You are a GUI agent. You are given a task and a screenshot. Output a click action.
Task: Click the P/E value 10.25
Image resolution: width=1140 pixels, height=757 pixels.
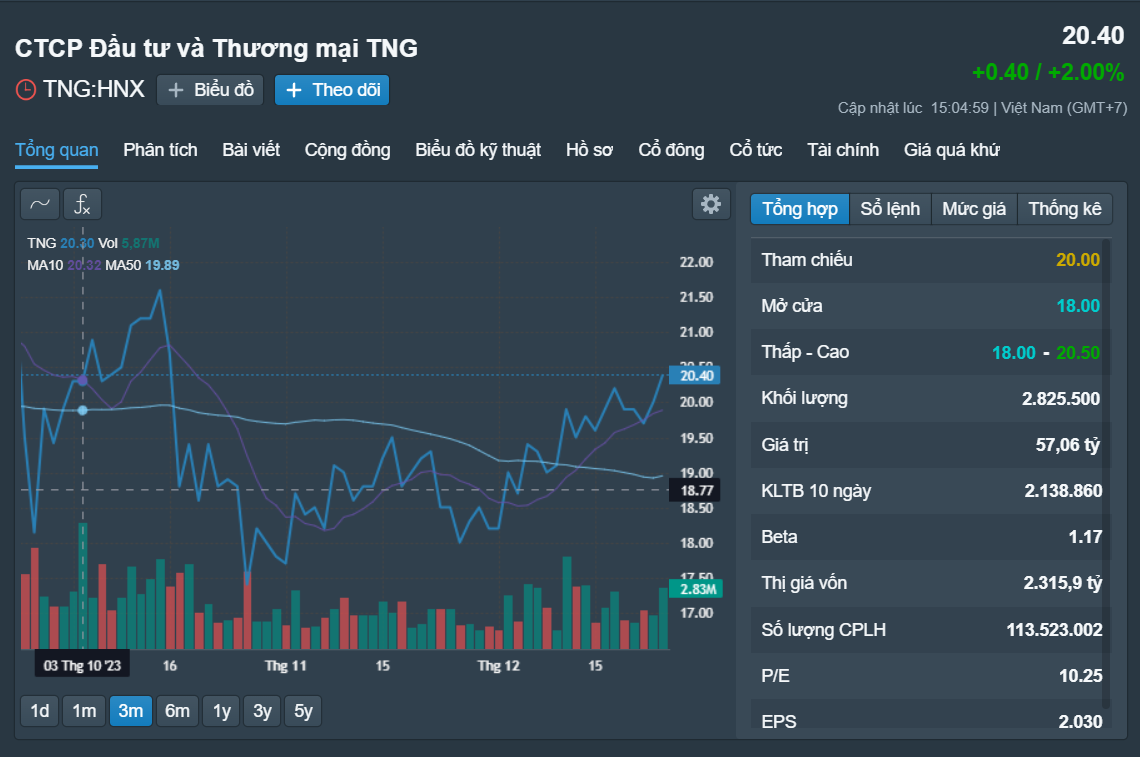point(1080,676)
